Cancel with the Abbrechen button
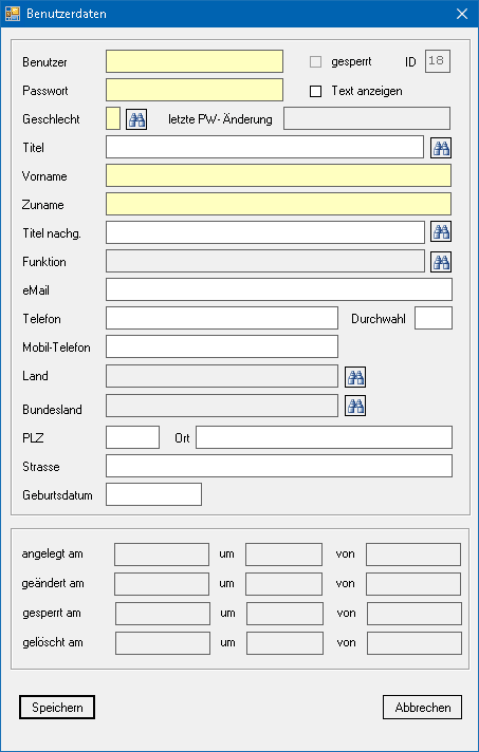The height and width of the screenshot is (752, 479). coord(422,707)
